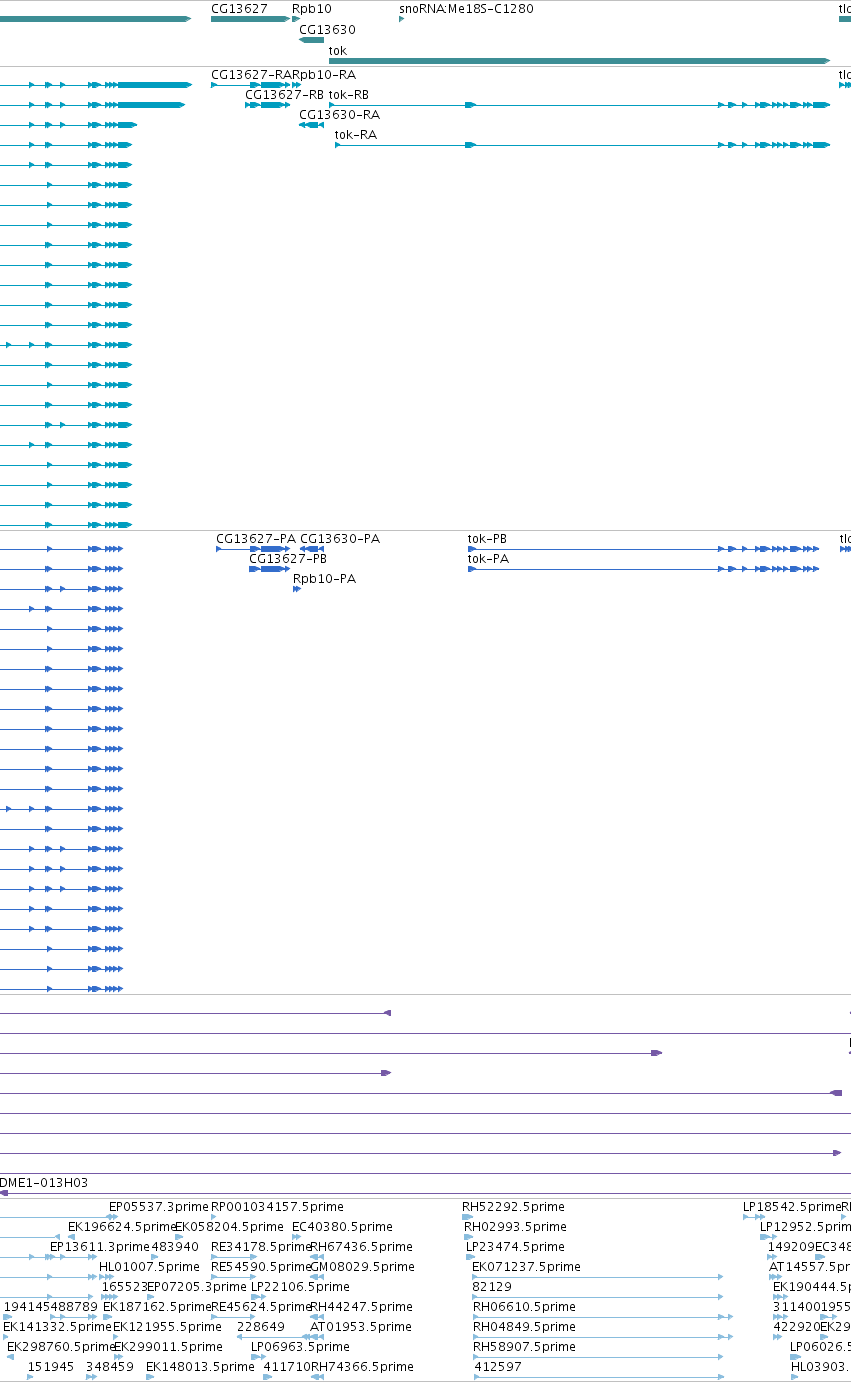Viewport: 851px width, 1382px height.
Task: Click the DME1-013H03 label
Action: 44,1182
